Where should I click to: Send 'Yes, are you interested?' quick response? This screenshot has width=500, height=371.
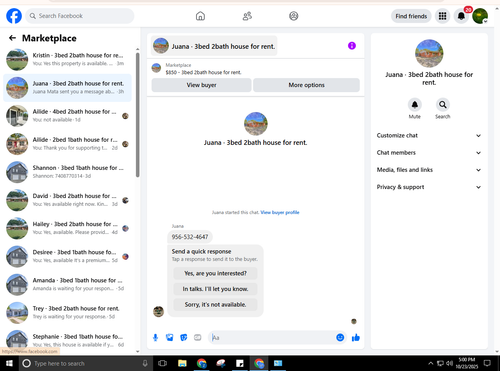(x=215, y=273)
